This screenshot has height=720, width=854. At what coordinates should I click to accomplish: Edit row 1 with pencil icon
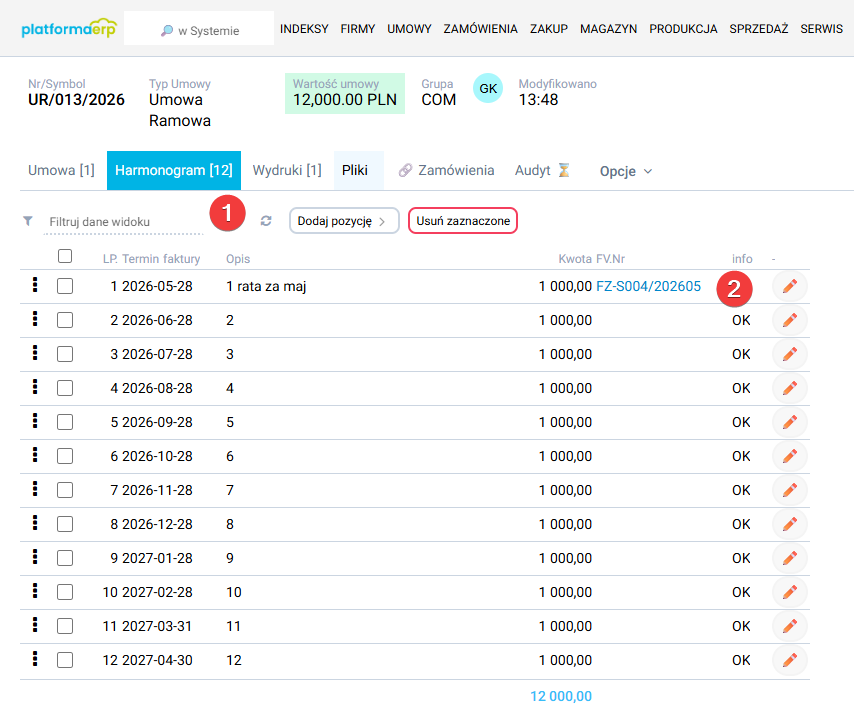[790, 286]
